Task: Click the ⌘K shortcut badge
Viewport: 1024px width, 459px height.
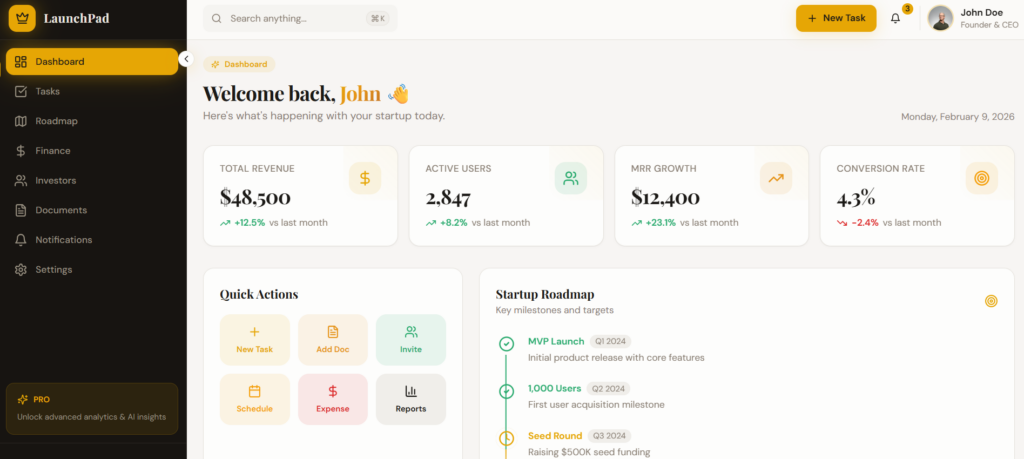Action: coord(377,18)
